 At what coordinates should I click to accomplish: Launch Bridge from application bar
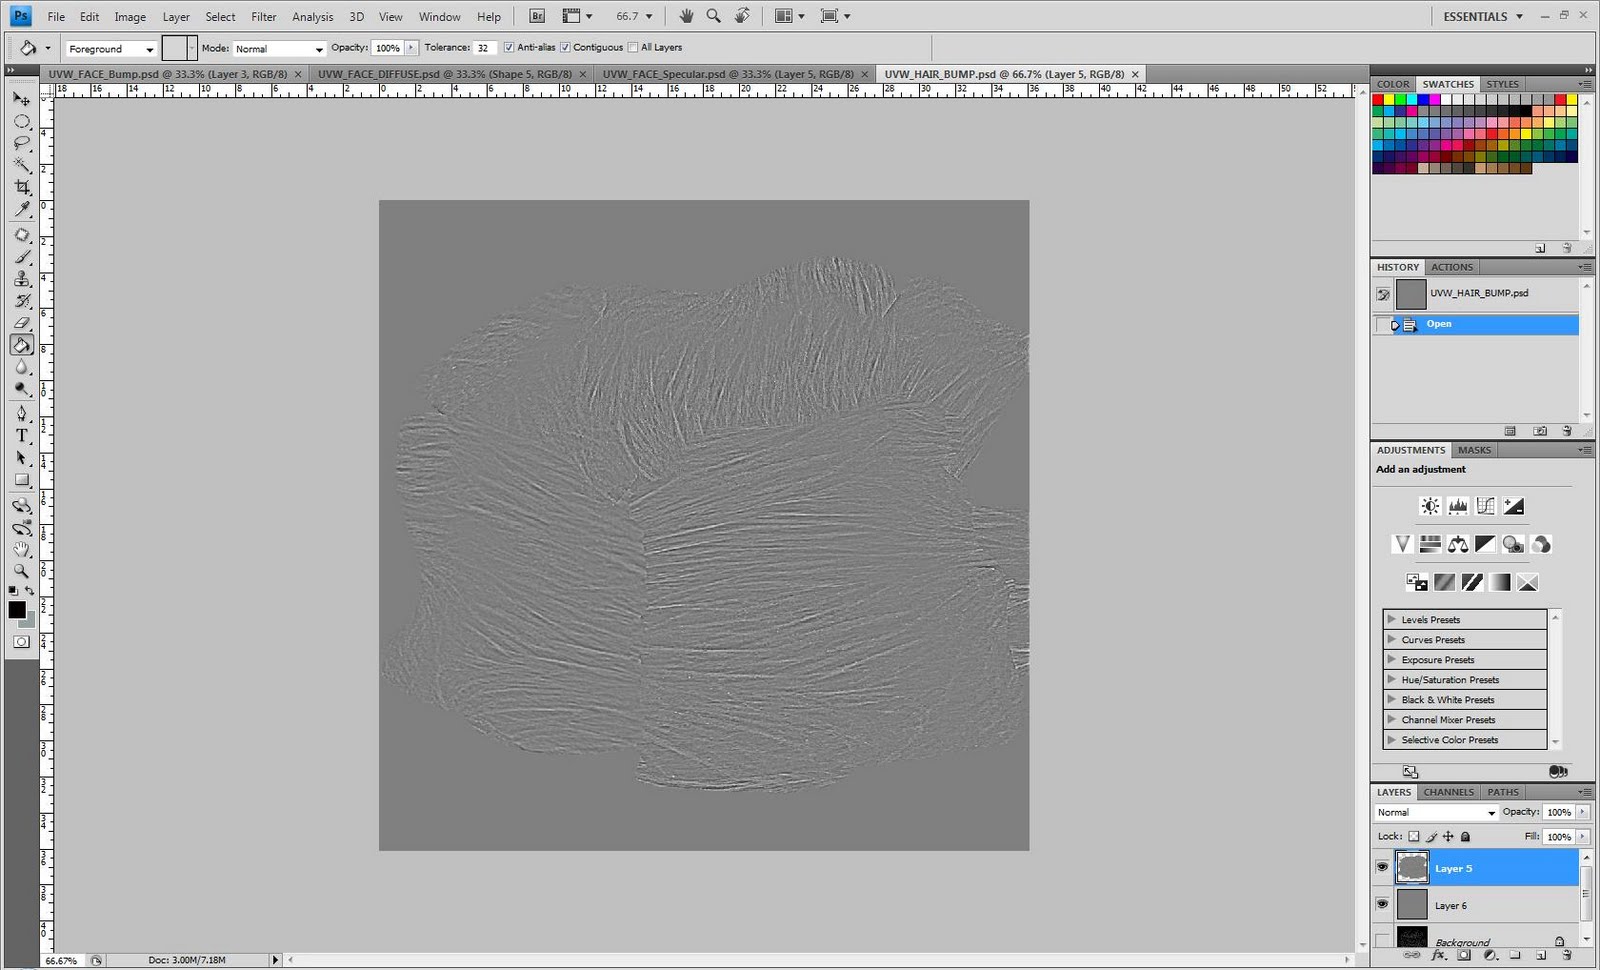coord(537,16)
